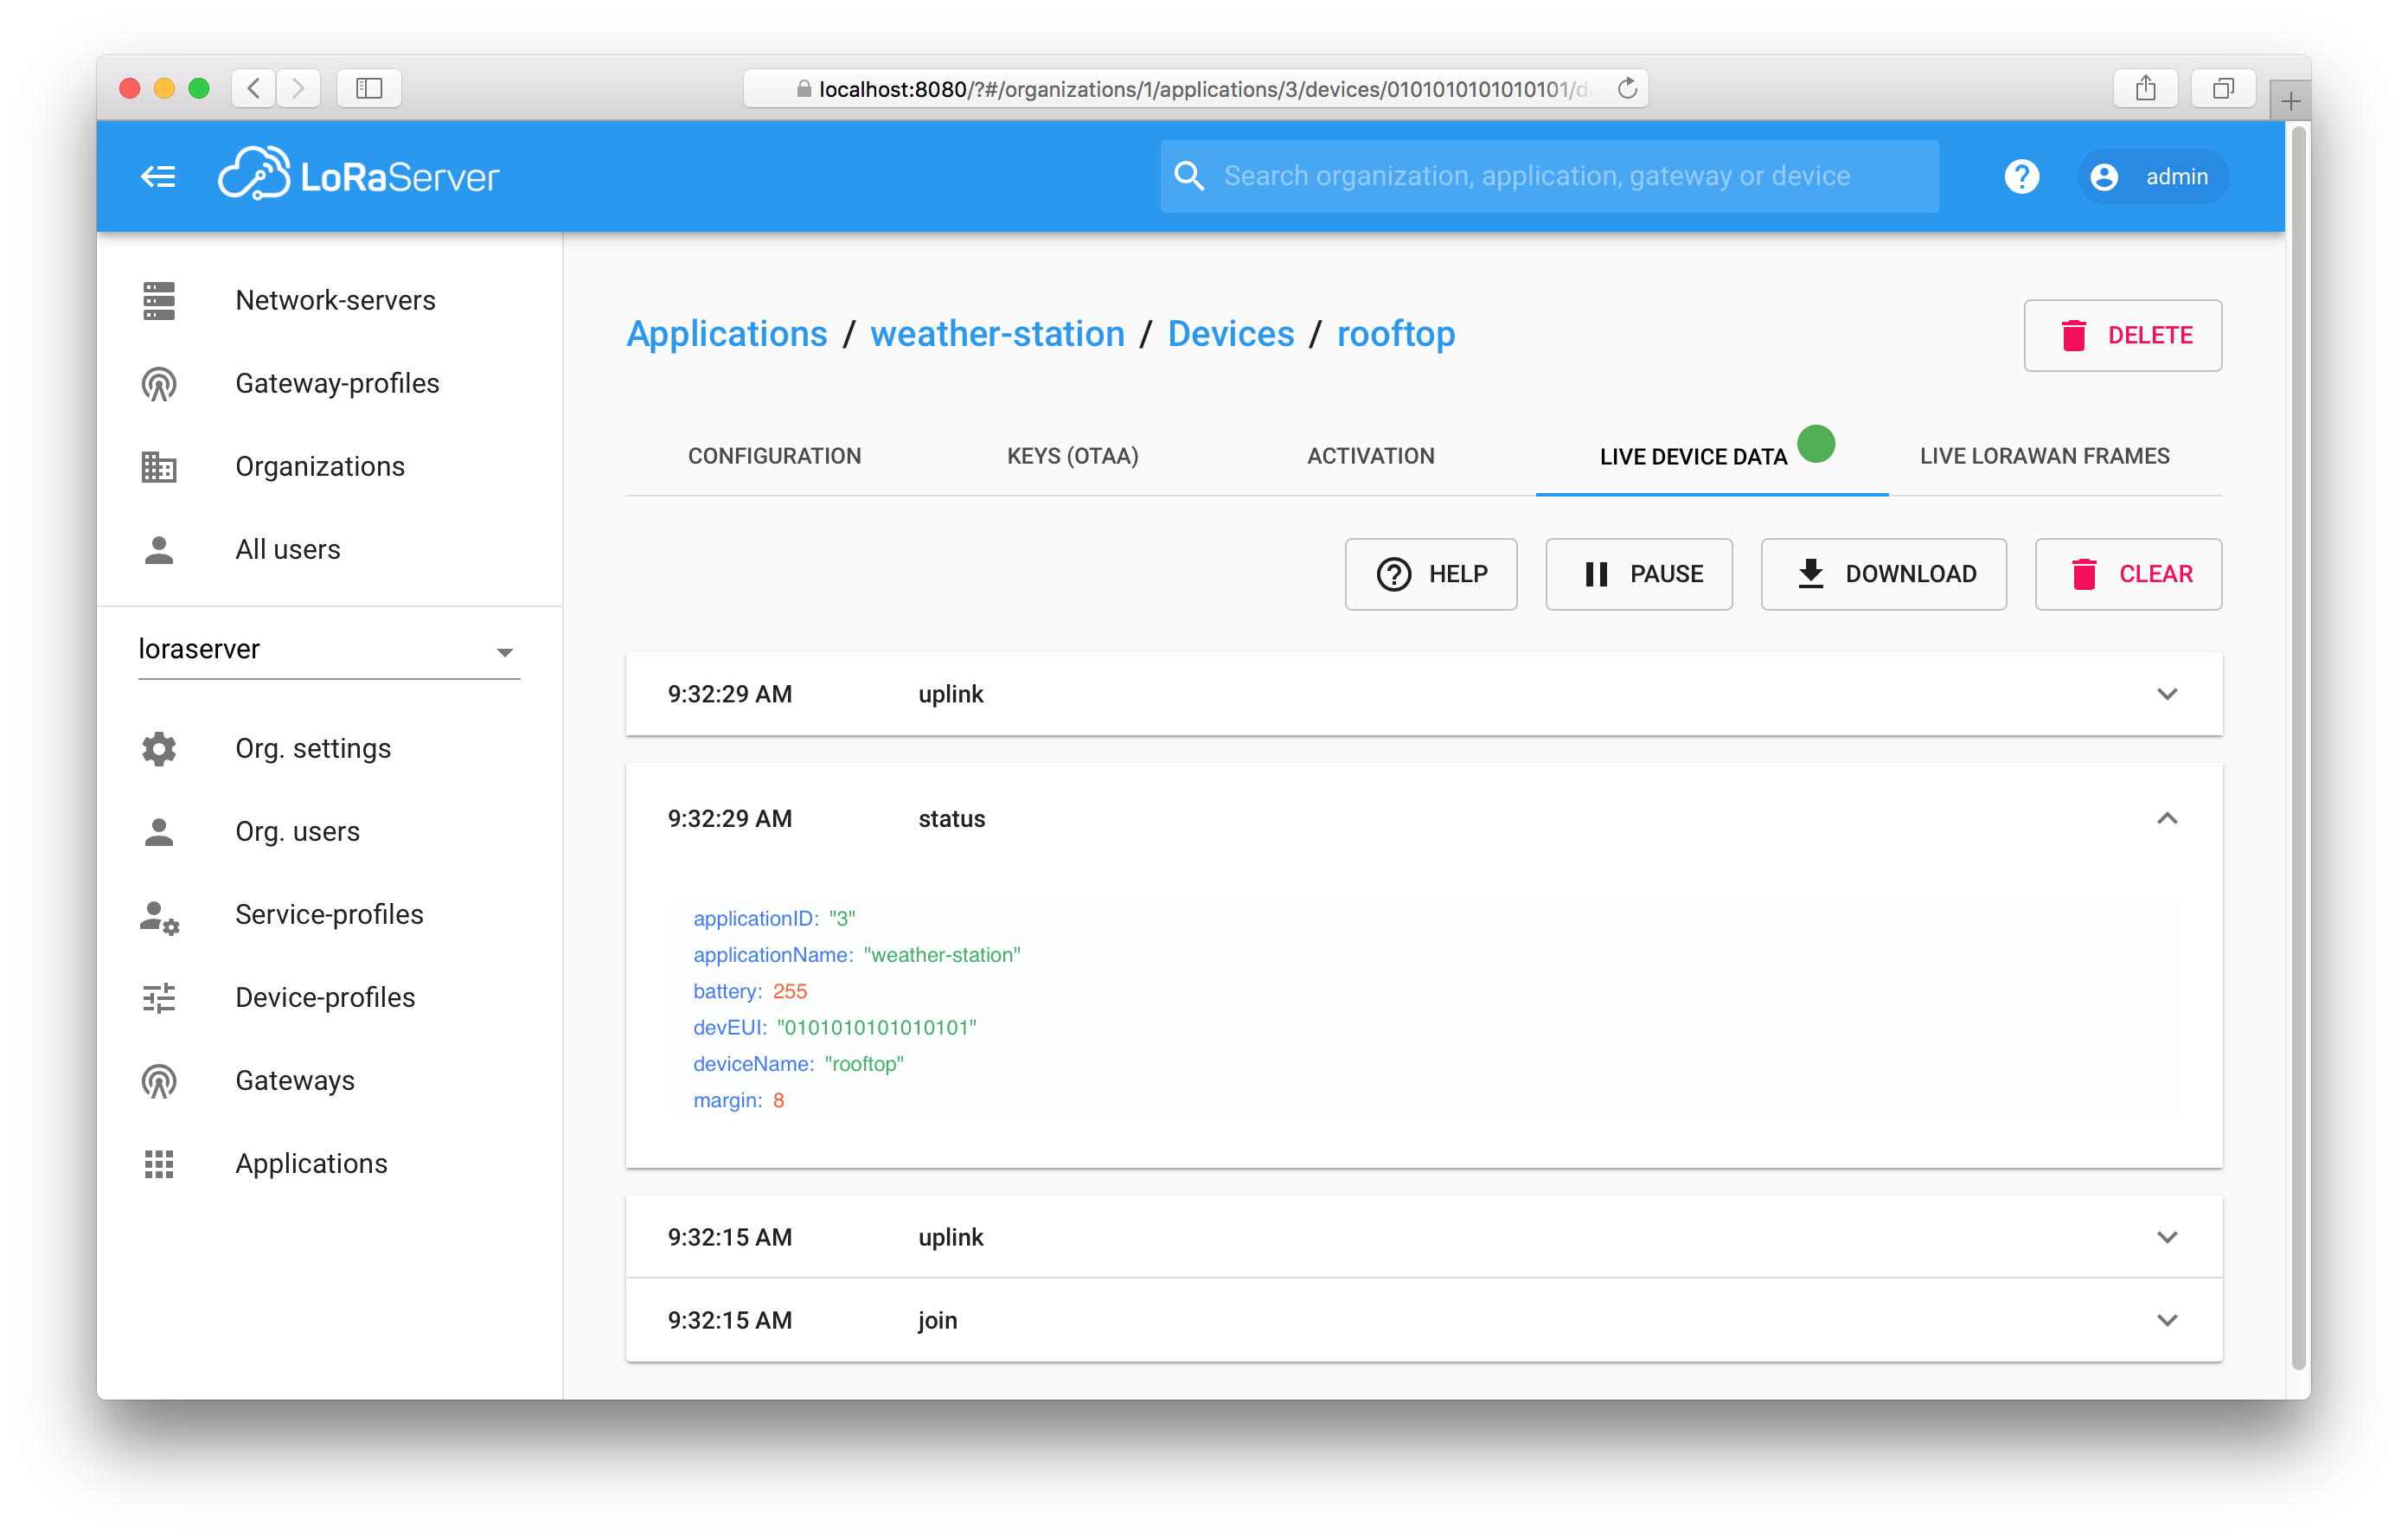The width and height of the screenshot is (2408, 1538).
Task: Expand the 9:32:29 AM uplink entry
Action: (1424, 694)
